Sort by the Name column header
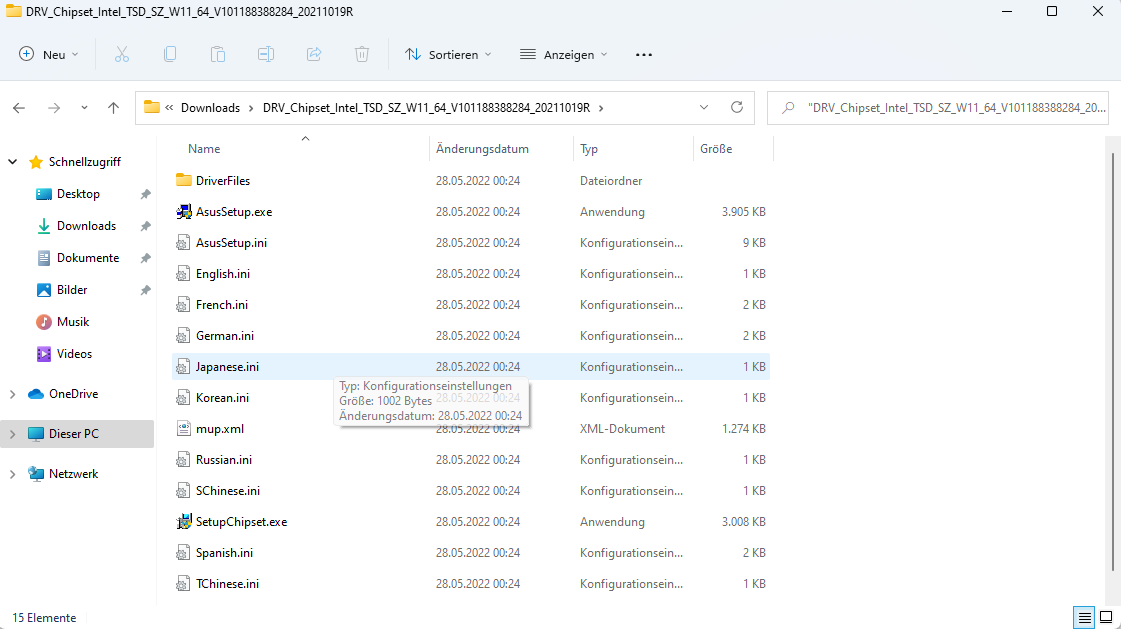Screen dimensions: 1121x629 [204, 149]
